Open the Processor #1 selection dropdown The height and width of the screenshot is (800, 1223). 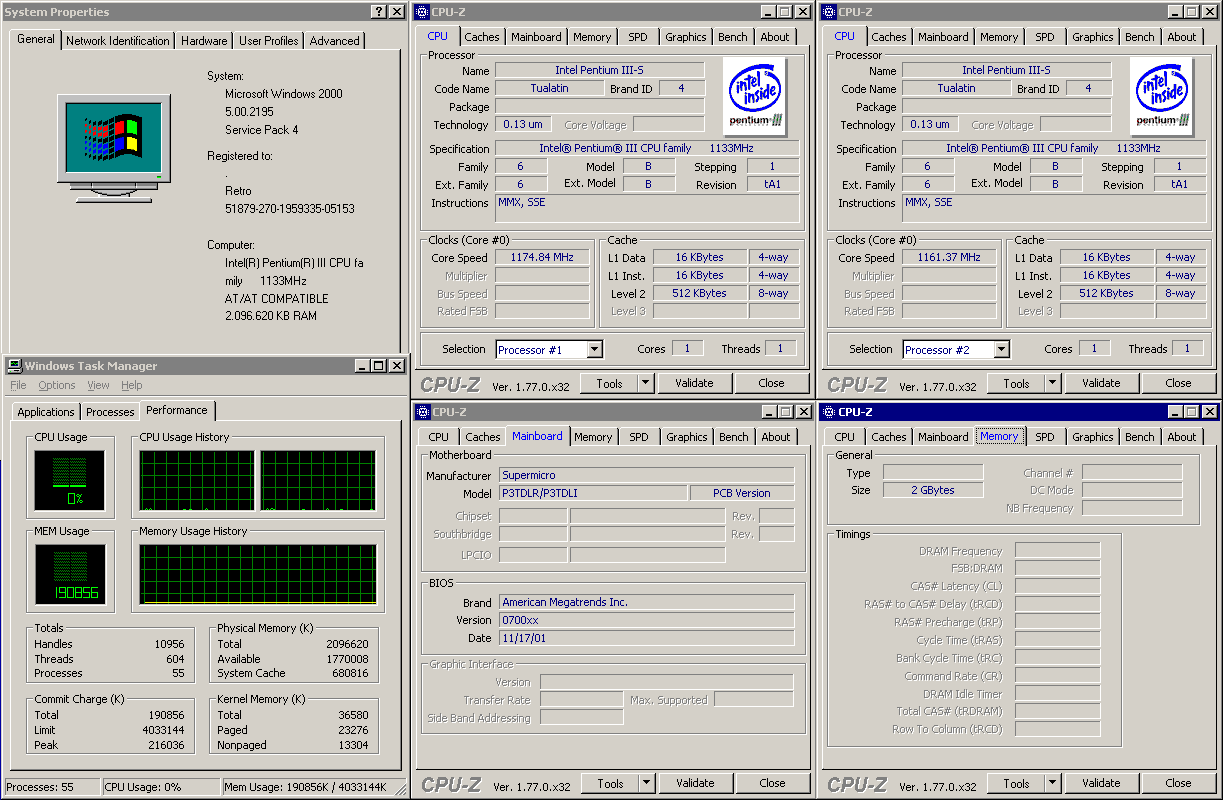(595, 350)
